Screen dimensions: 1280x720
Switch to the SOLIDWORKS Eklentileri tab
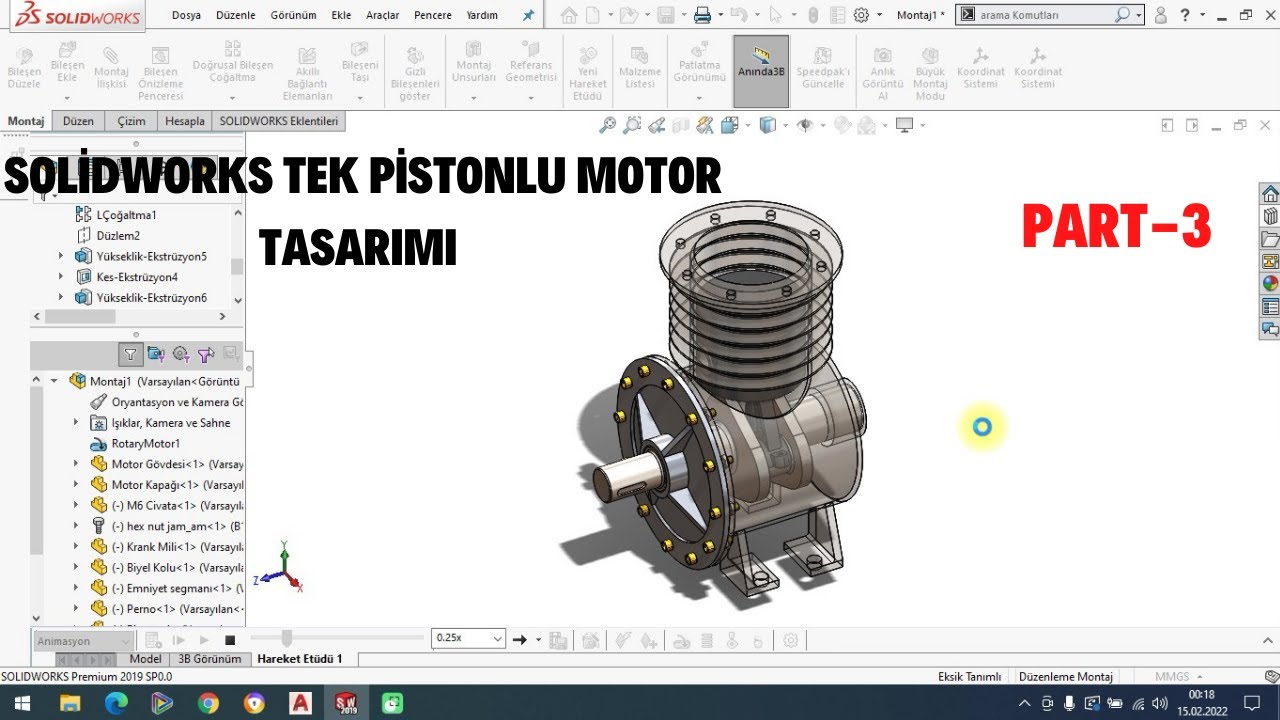(279, 121)
